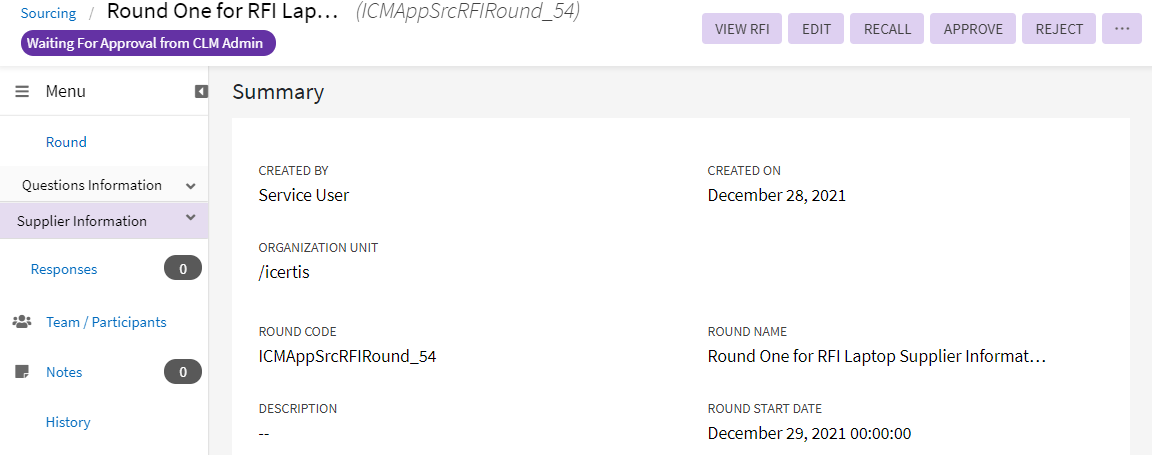This screenshot has width=1152, height=455.
Task: Expand the Questions Information section
Action: pos(190,186)
